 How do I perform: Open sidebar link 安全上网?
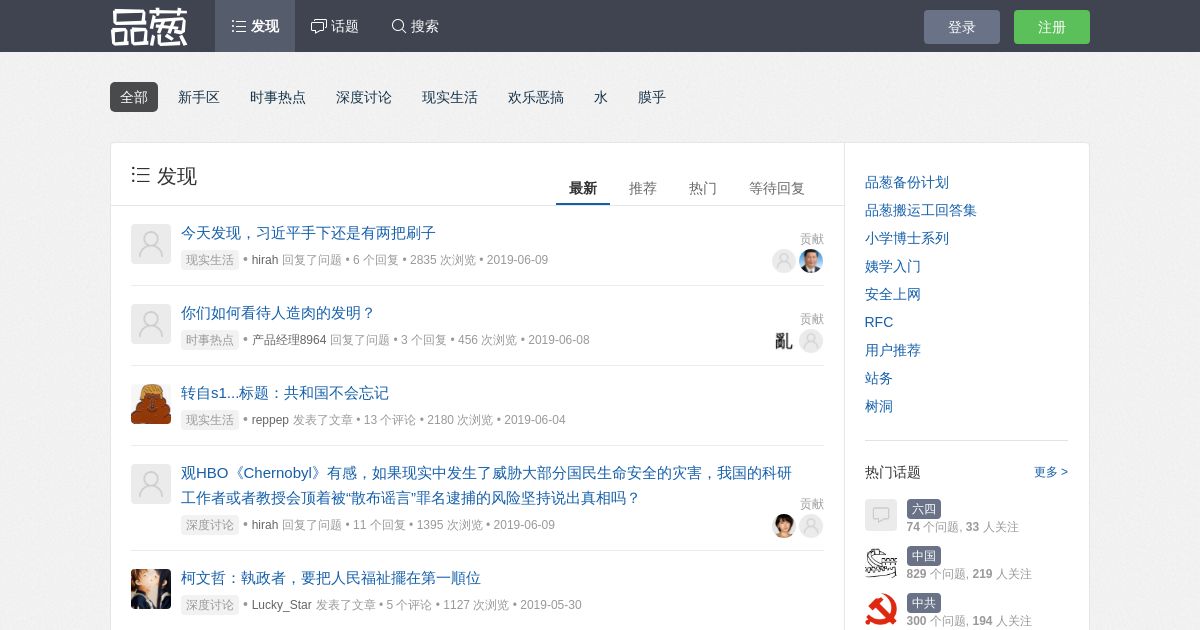pos(893,294)
